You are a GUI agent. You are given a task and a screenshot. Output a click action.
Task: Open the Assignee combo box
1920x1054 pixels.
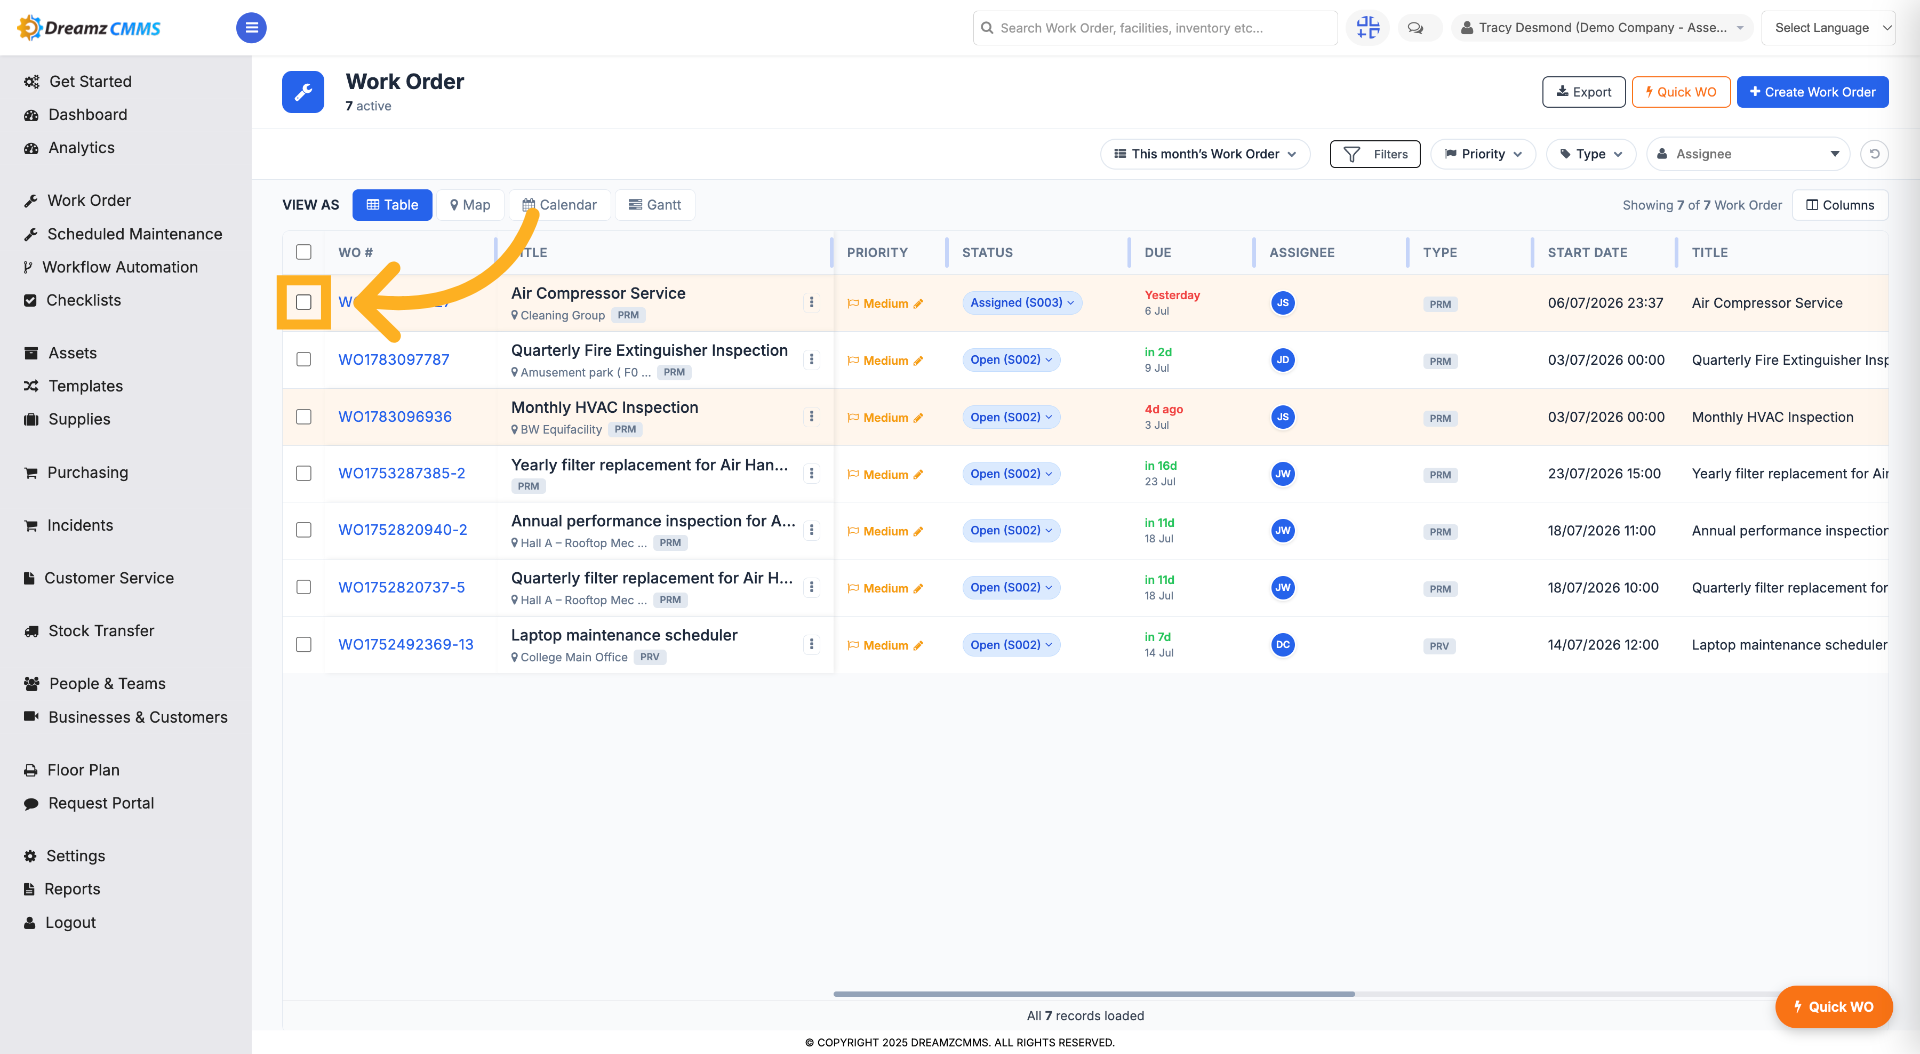click(1748, 154)
